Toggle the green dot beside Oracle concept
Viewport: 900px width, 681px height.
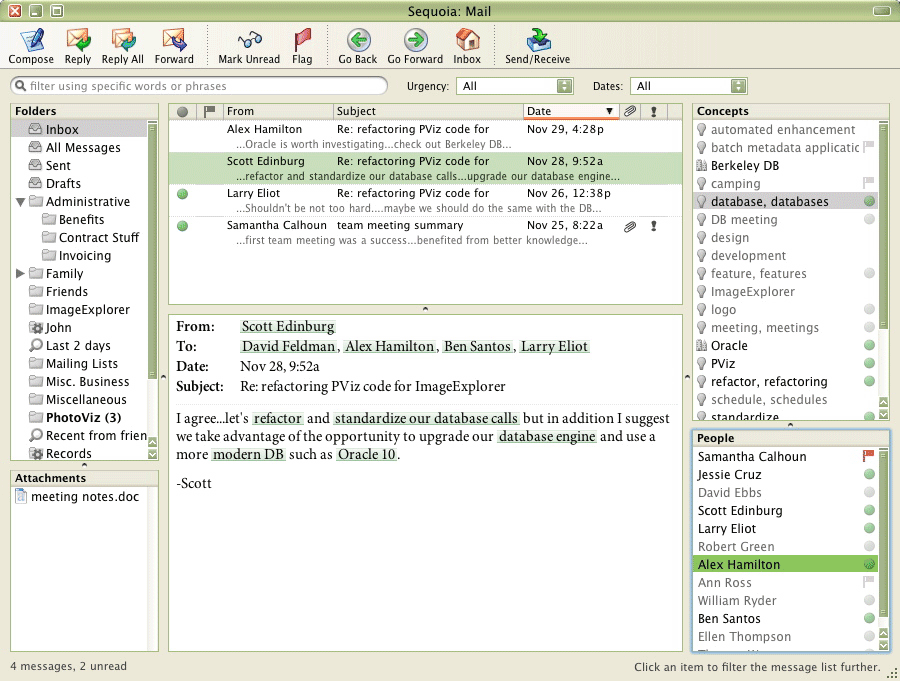pyautogui.click(x=869, y=345)
